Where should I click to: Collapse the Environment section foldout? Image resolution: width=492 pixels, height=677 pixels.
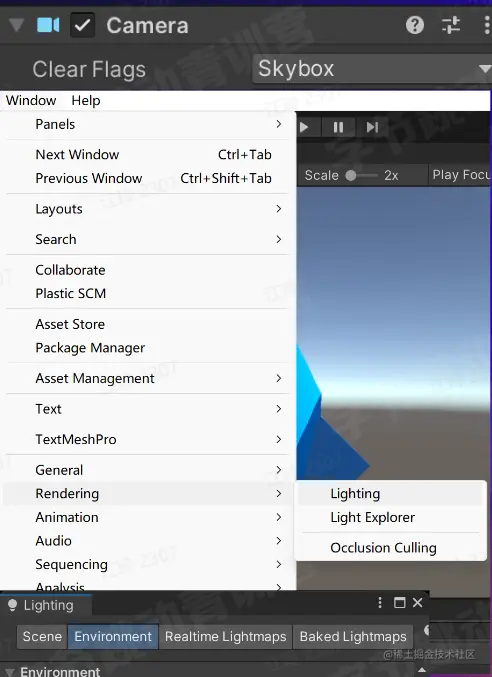(10, 672)
